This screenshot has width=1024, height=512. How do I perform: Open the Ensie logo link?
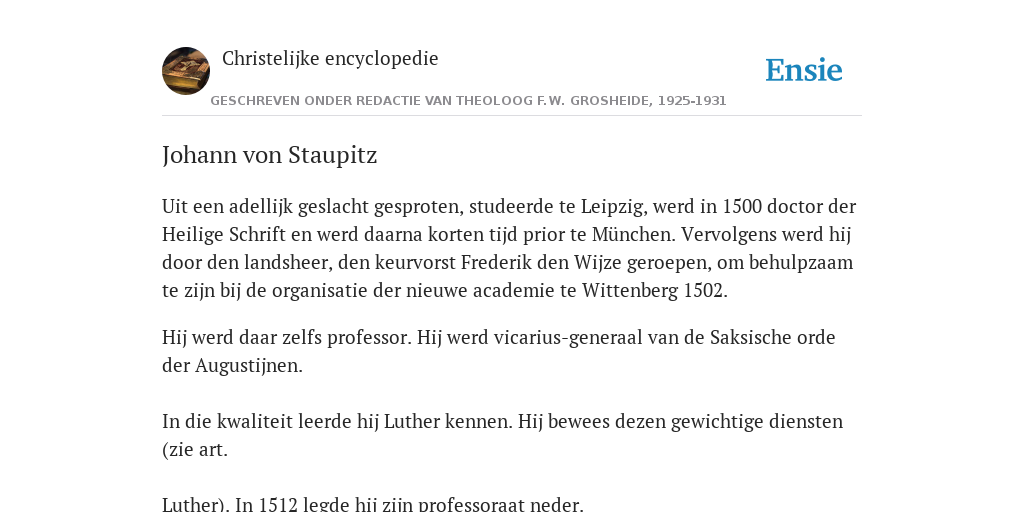coord(804,70)
